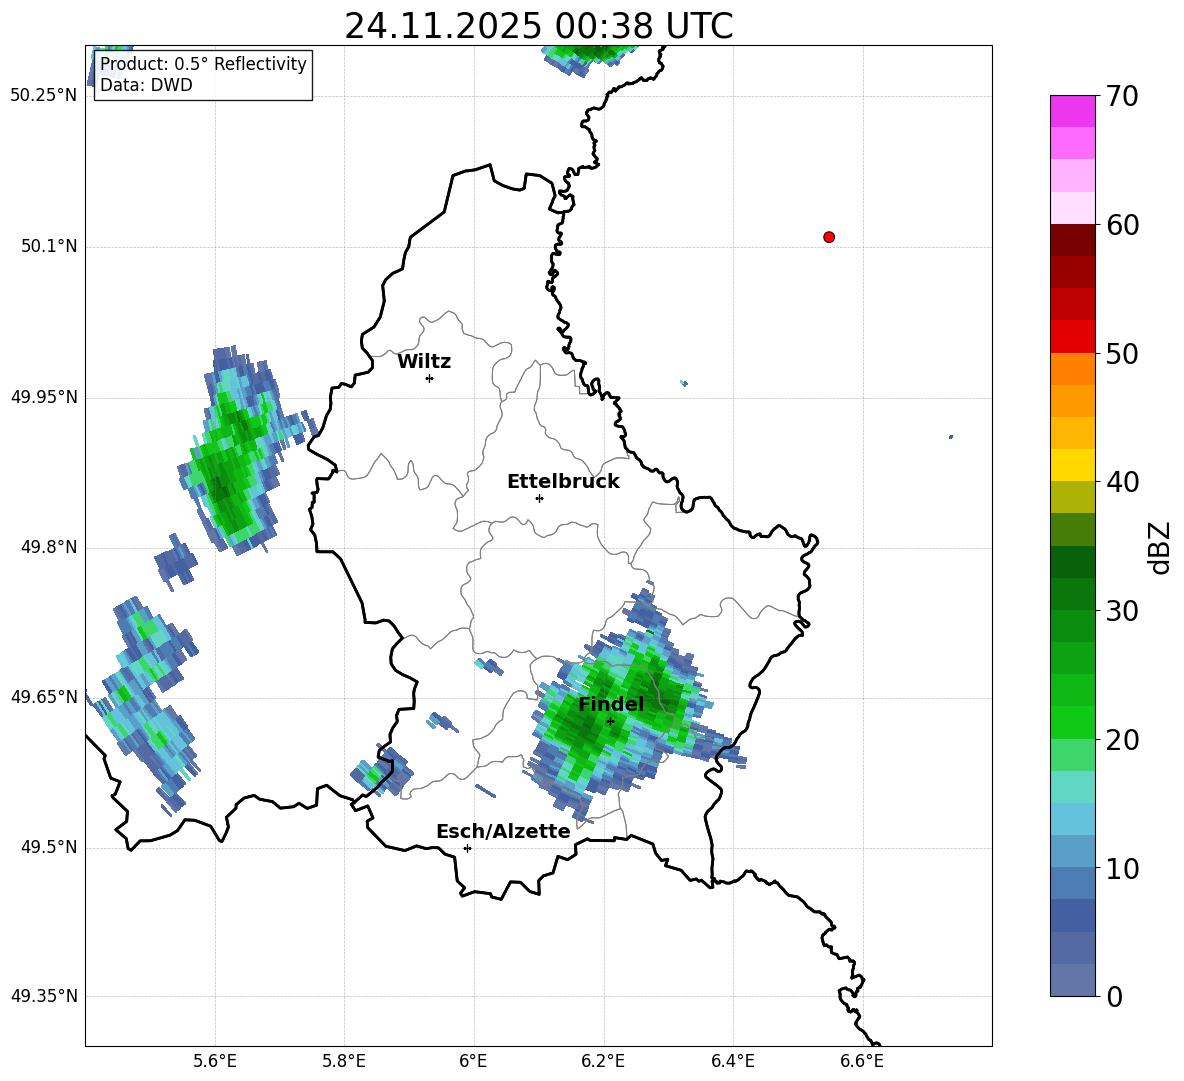Click the 49.35°N latitude label

coord(44,996)
